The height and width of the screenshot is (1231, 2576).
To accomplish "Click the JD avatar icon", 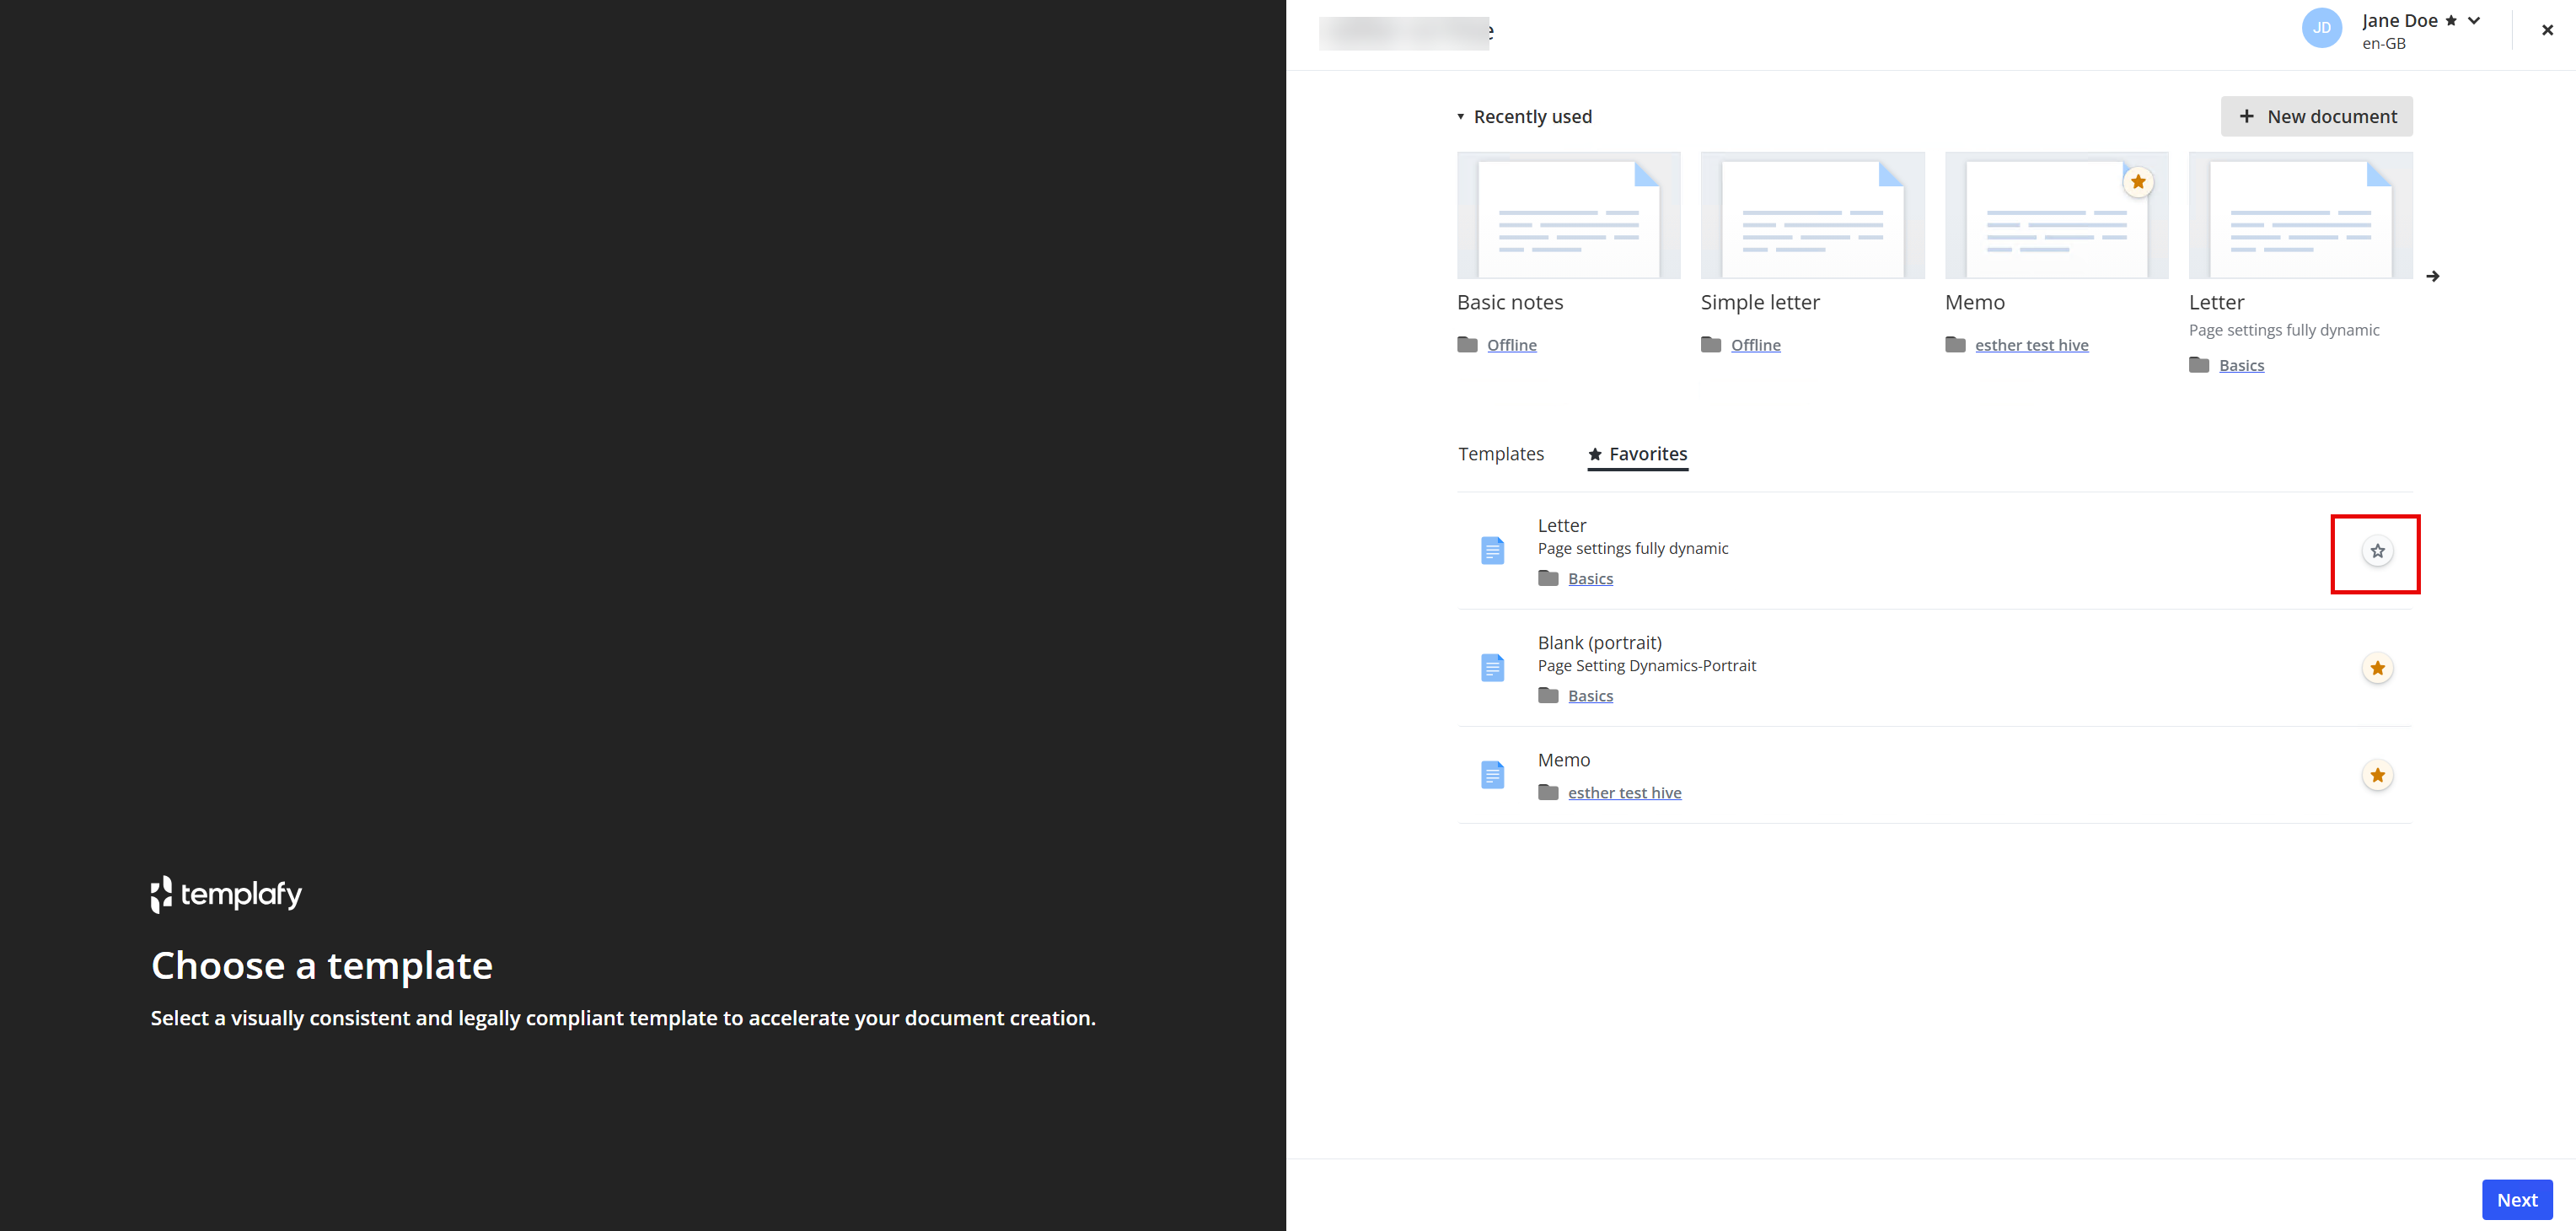I will (x=2322, y=28).
